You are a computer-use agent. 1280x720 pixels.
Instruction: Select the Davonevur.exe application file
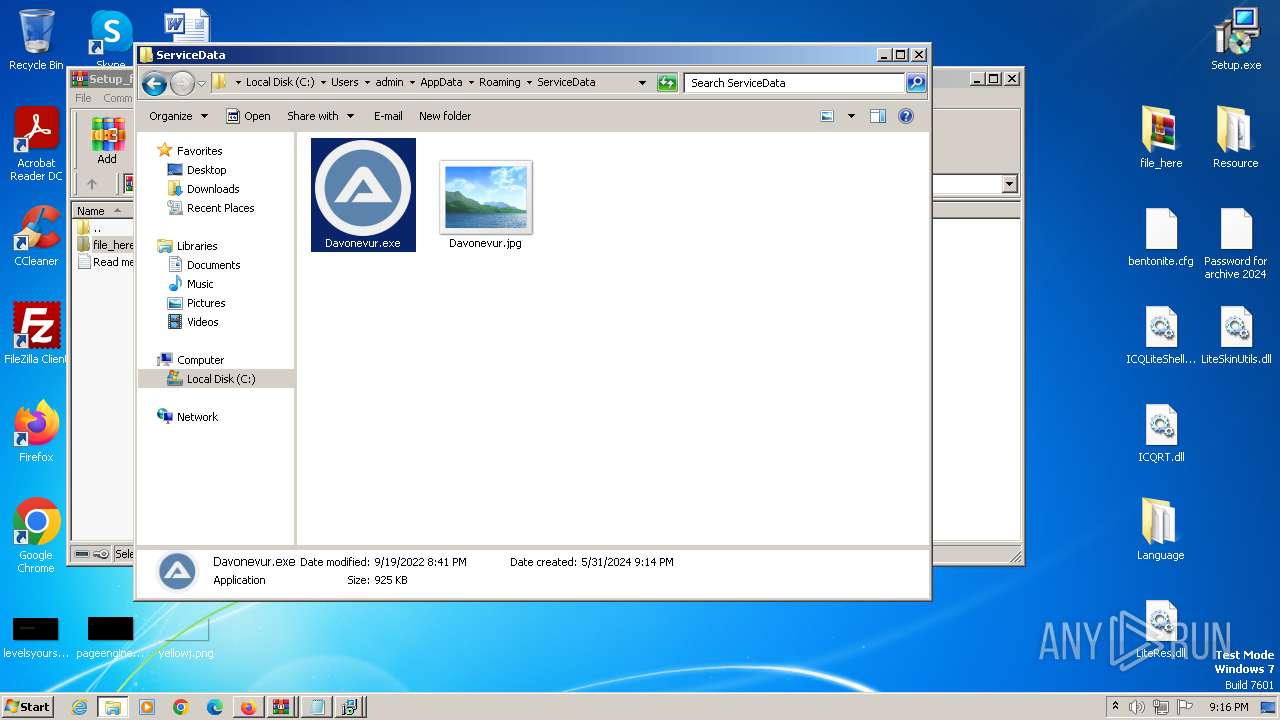coord(363,194)
